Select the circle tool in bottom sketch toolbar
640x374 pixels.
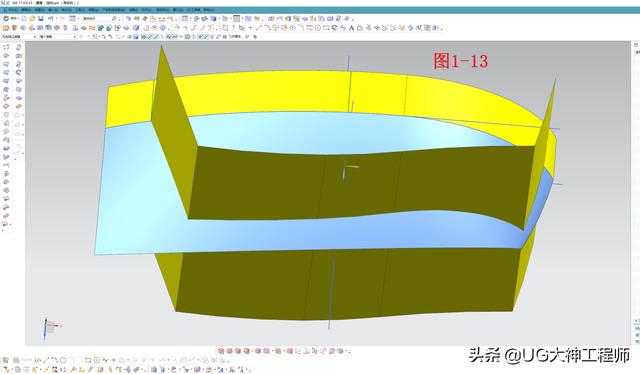click(x=63, y=360)
